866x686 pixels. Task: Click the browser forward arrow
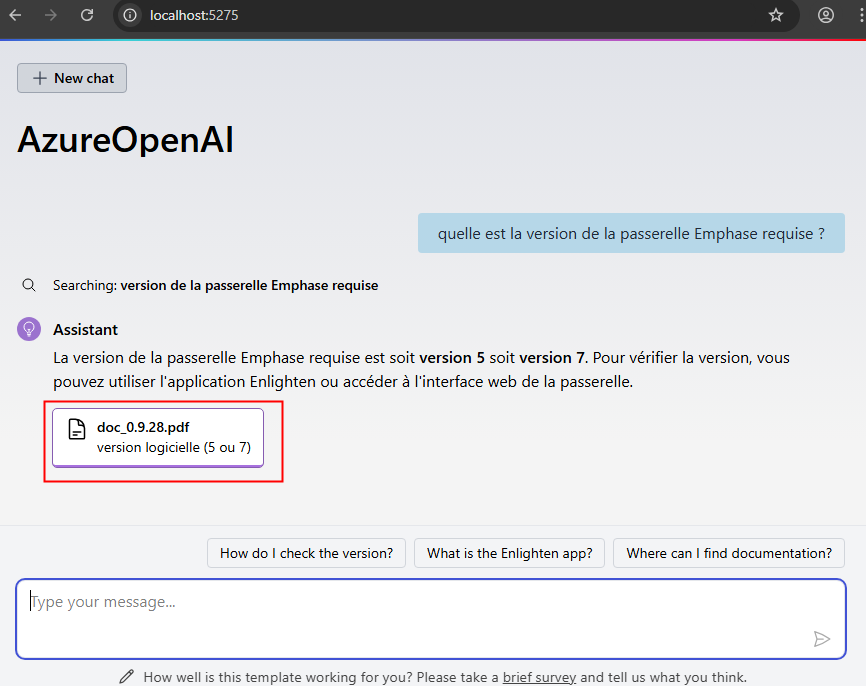pyautogui.click(x=51, y=15)
